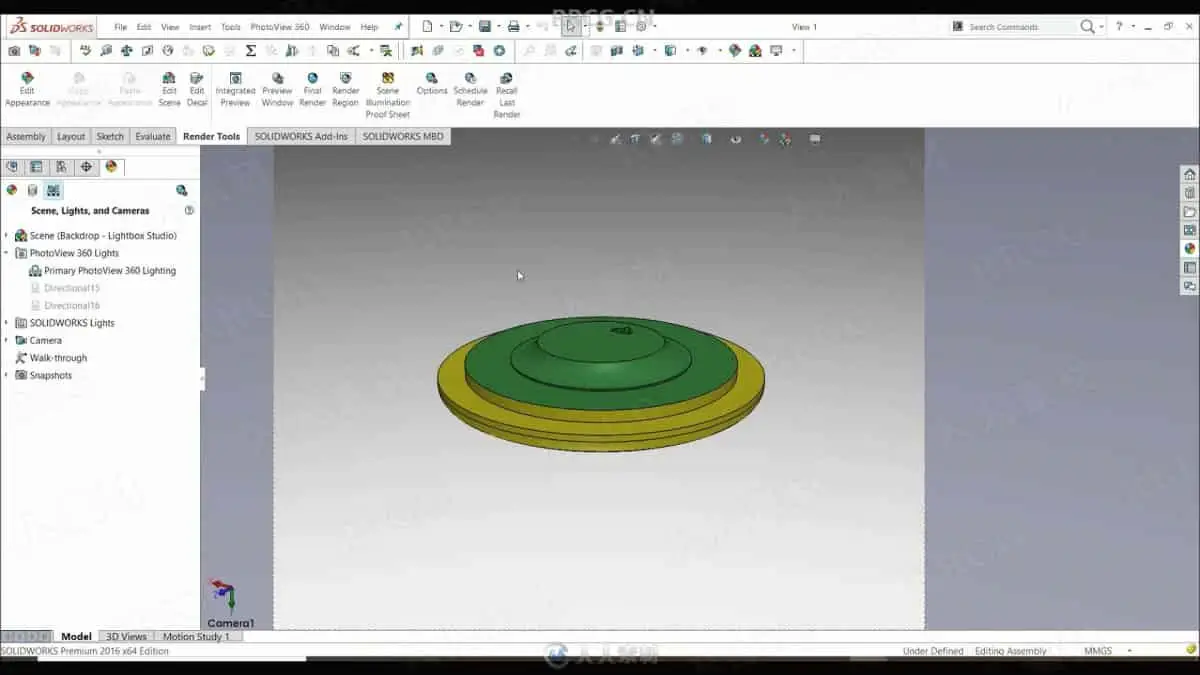
Task: Click the Edit Appearance tool
Action: tap(27, 89)
